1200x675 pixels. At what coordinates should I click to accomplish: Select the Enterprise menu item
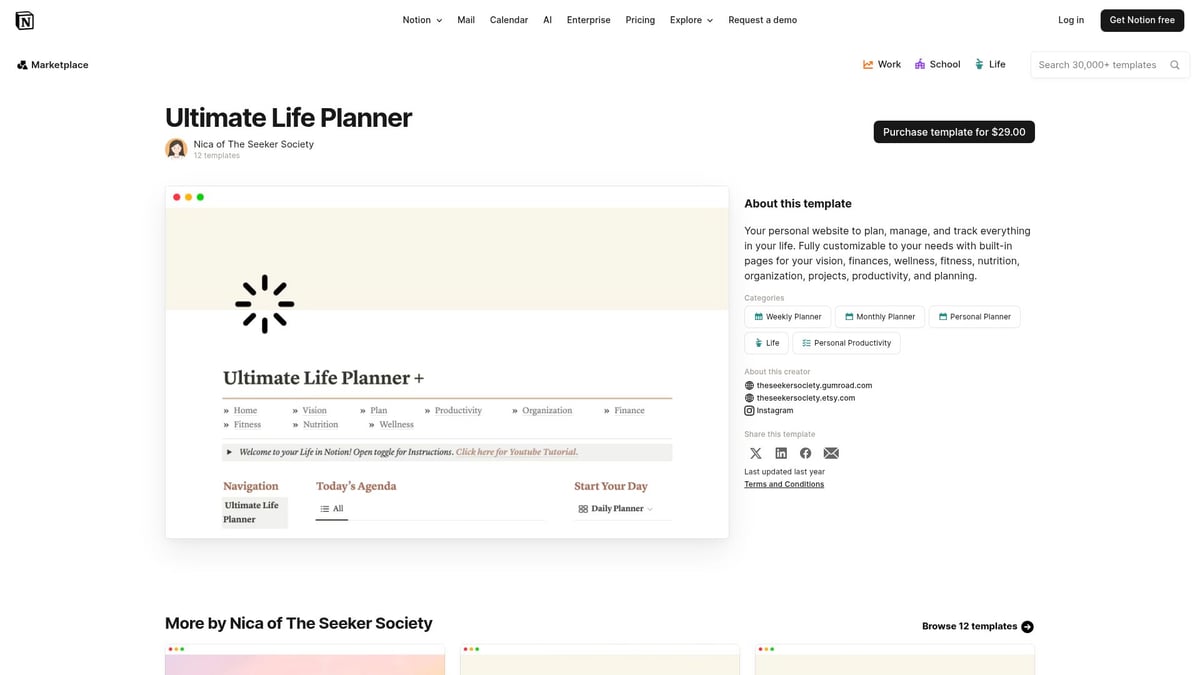[588, 19]
